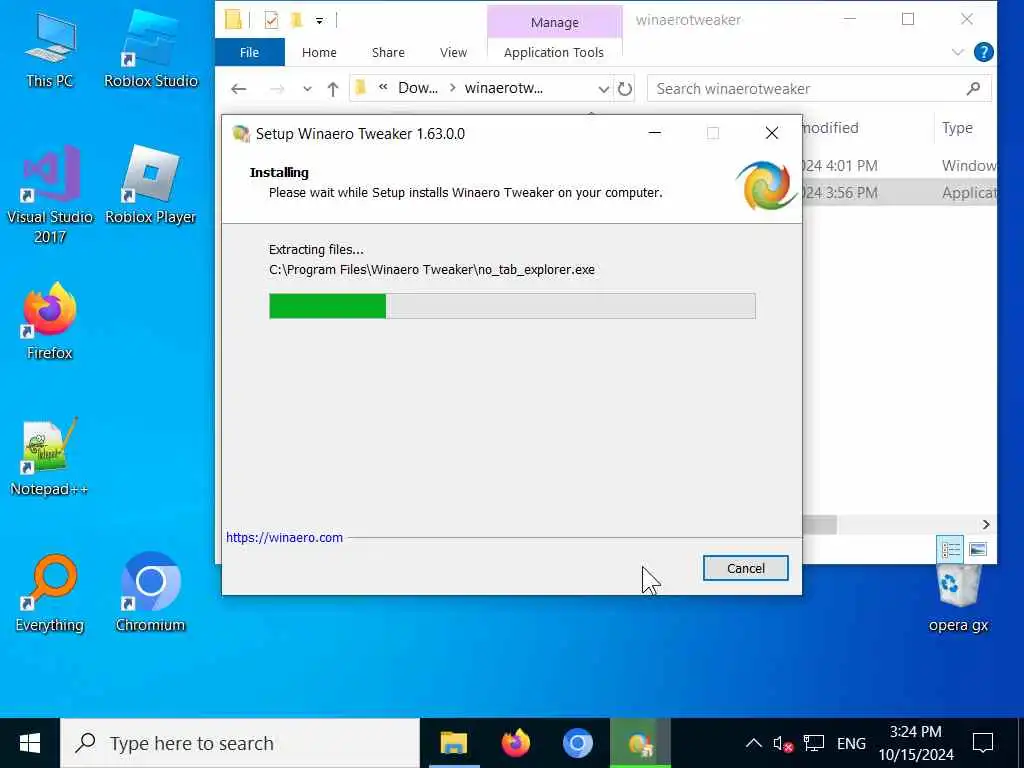Open the View ribbon tab
The image size is (1024, 768).
453,52
